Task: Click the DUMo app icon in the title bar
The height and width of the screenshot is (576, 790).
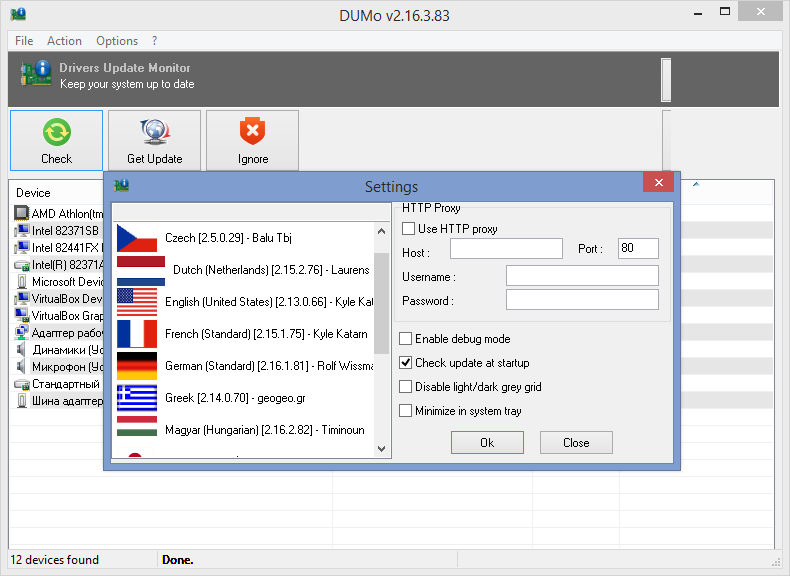Action: pos(18,14)
